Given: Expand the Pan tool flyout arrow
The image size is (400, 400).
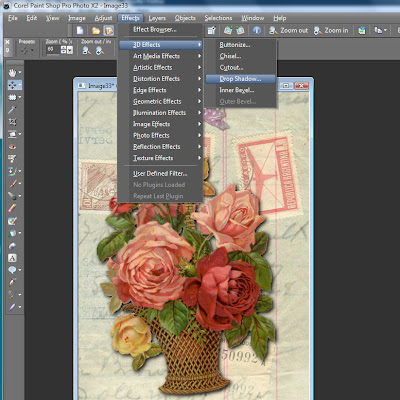Looking at the screenshot, I should pyautogui.click(x=20, y=72).
